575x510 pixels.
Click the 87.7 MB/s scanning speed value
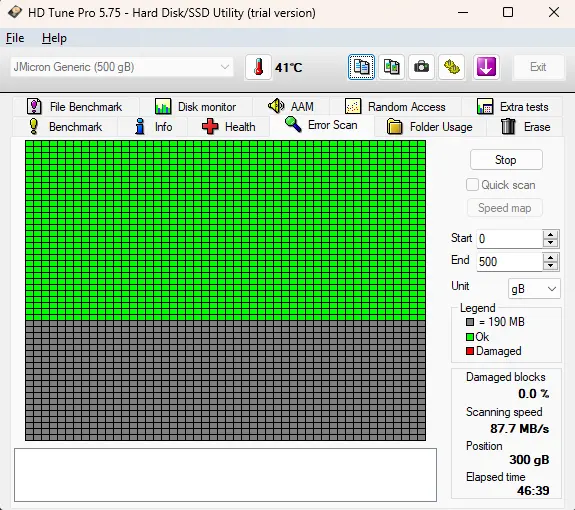click(x=520, y=429)
